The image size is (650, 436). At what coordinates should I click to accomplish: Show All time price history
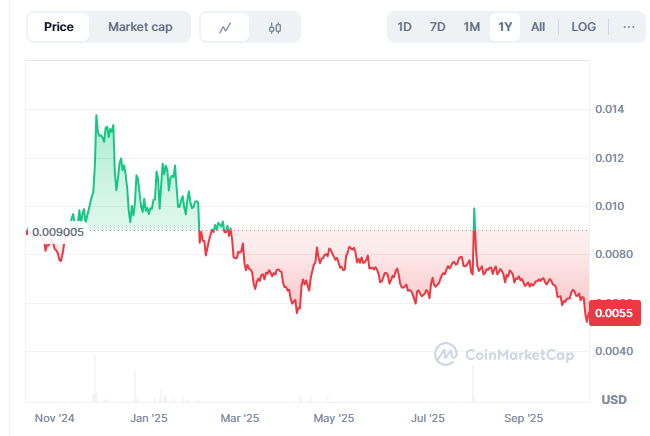[538, 27]
